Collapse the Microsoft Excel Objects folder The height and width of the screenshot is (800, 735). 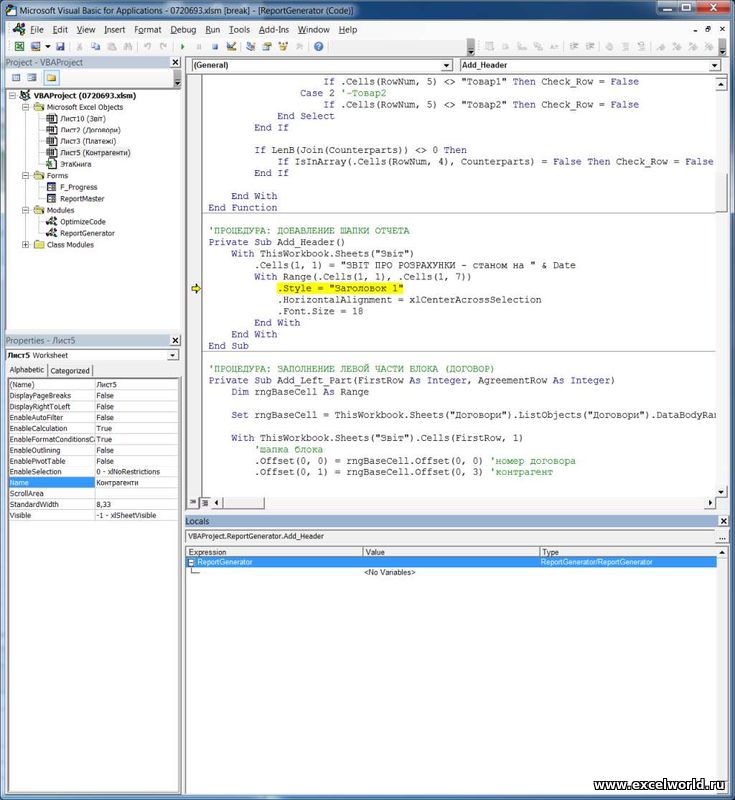(x=26, y=107)
